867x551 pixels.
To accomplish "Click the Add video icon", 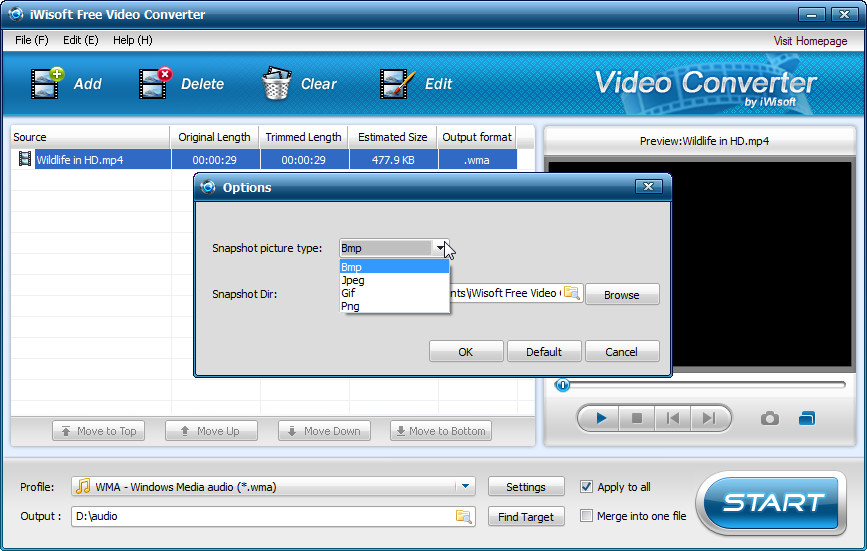I will pyautogui.click(x=48, y=83).
